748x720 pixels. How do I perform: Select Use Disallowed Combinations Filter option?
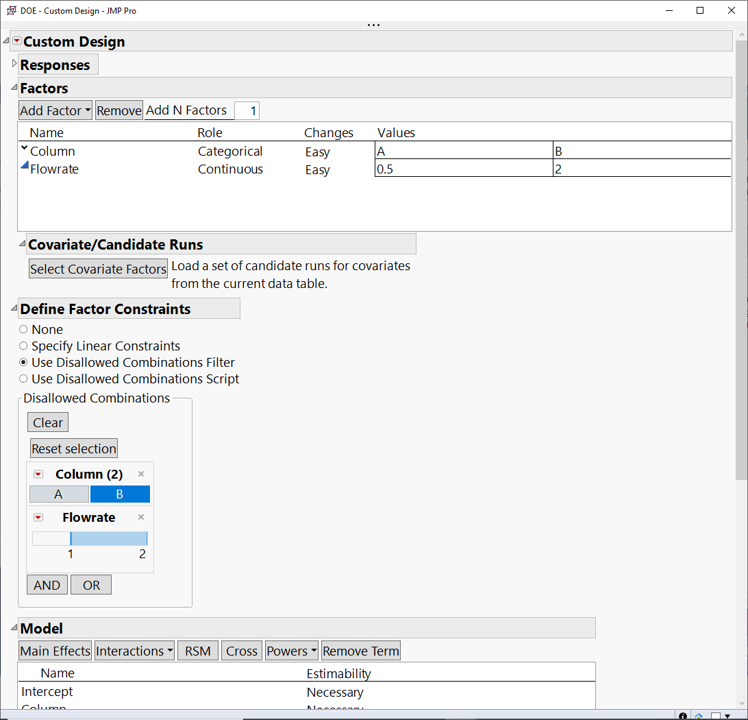[x=23, y=362]
